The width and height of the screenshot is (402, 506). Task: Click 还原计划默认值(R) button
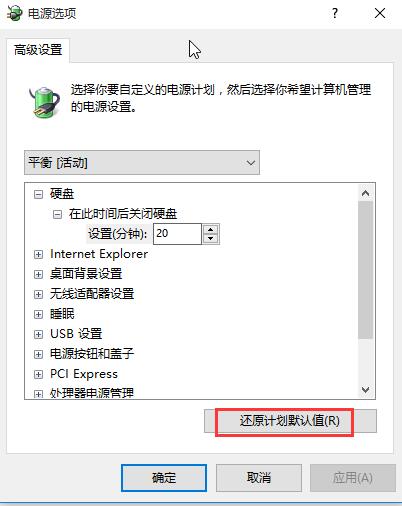click(290, 421)
